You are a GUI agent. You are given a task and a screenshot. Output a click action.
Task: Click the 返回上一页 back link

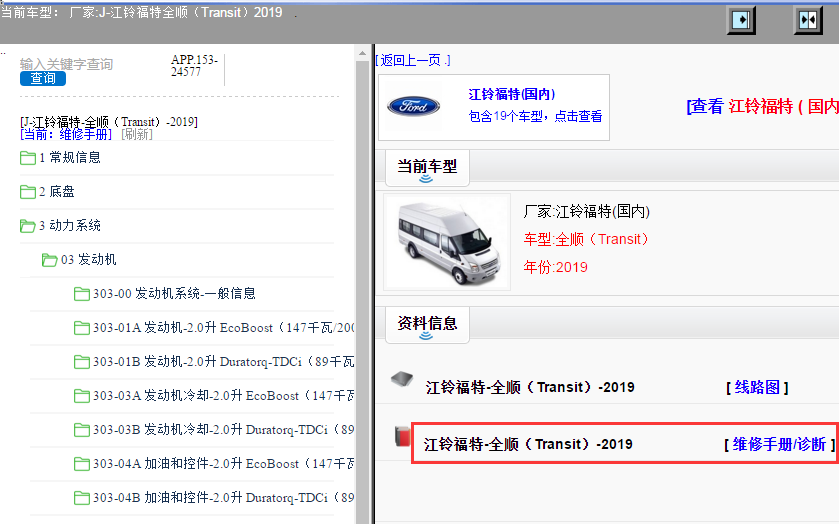pyautogui.click(x=413, y=60)
